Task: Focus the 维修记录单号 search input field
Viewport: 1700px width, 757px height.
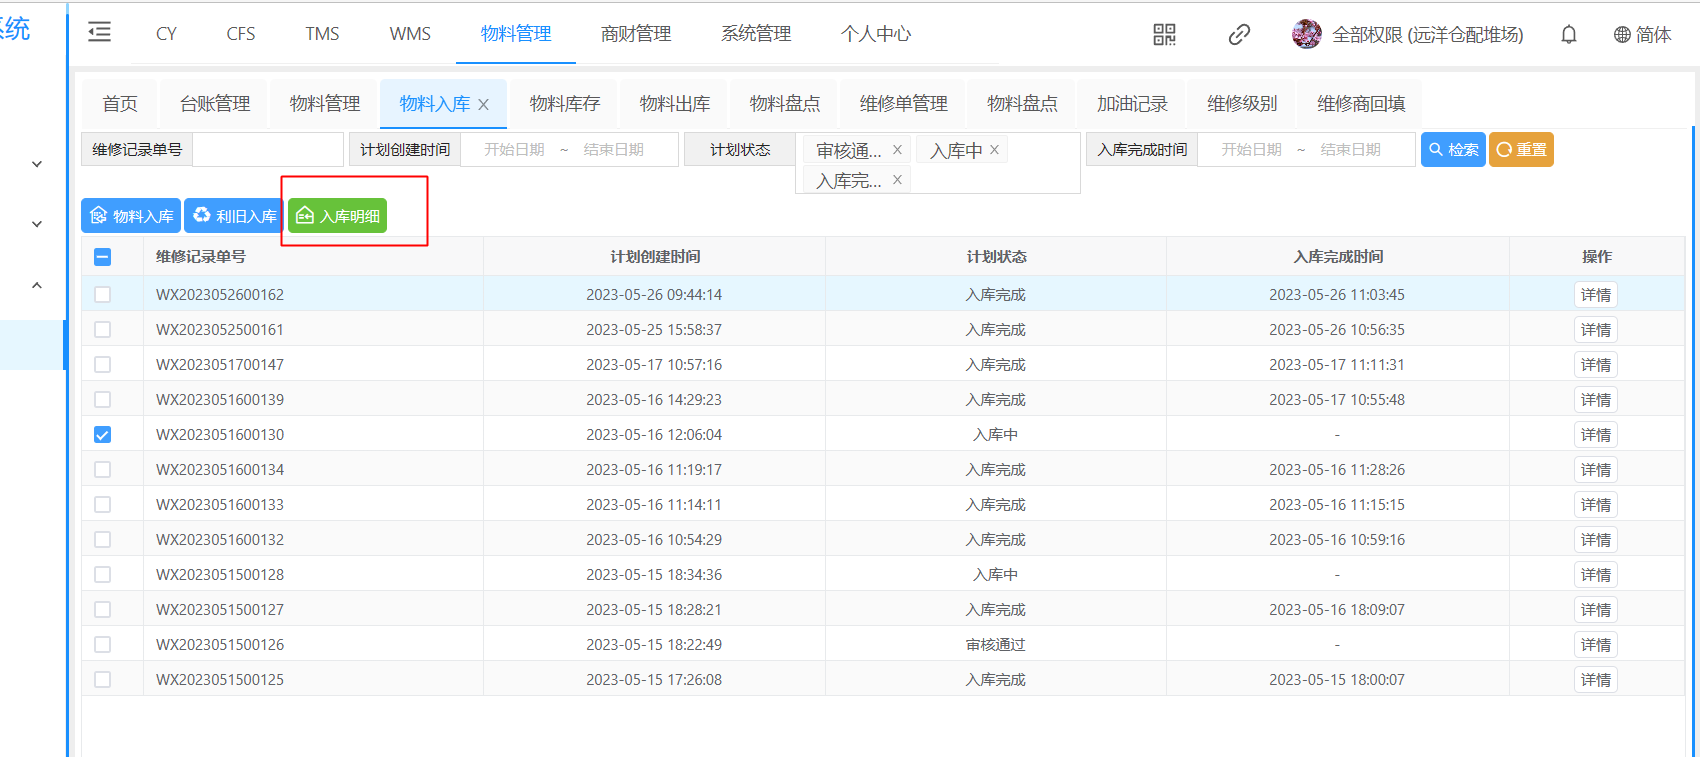Action: click(267, 150)
